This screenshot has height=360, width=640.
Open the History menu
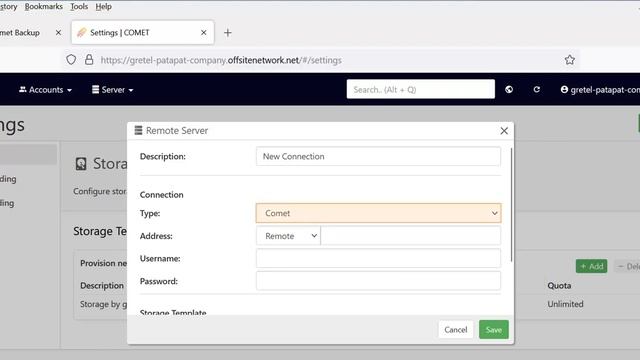tap(8, 7)
